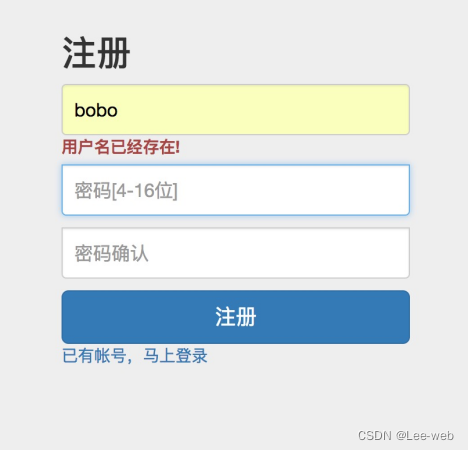Viewport: 469px width, 450px height.
Task: Click the blue-outlined focused password box
Action: (x=236, y=190)
